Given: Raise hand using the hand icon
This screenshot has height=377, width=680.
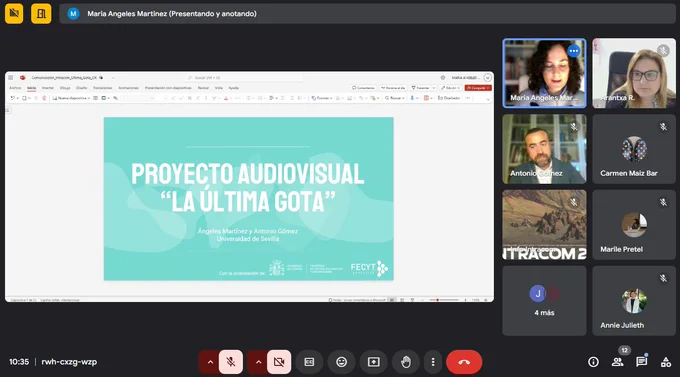Looking at the screenshot, I should [x=405, y=362].
